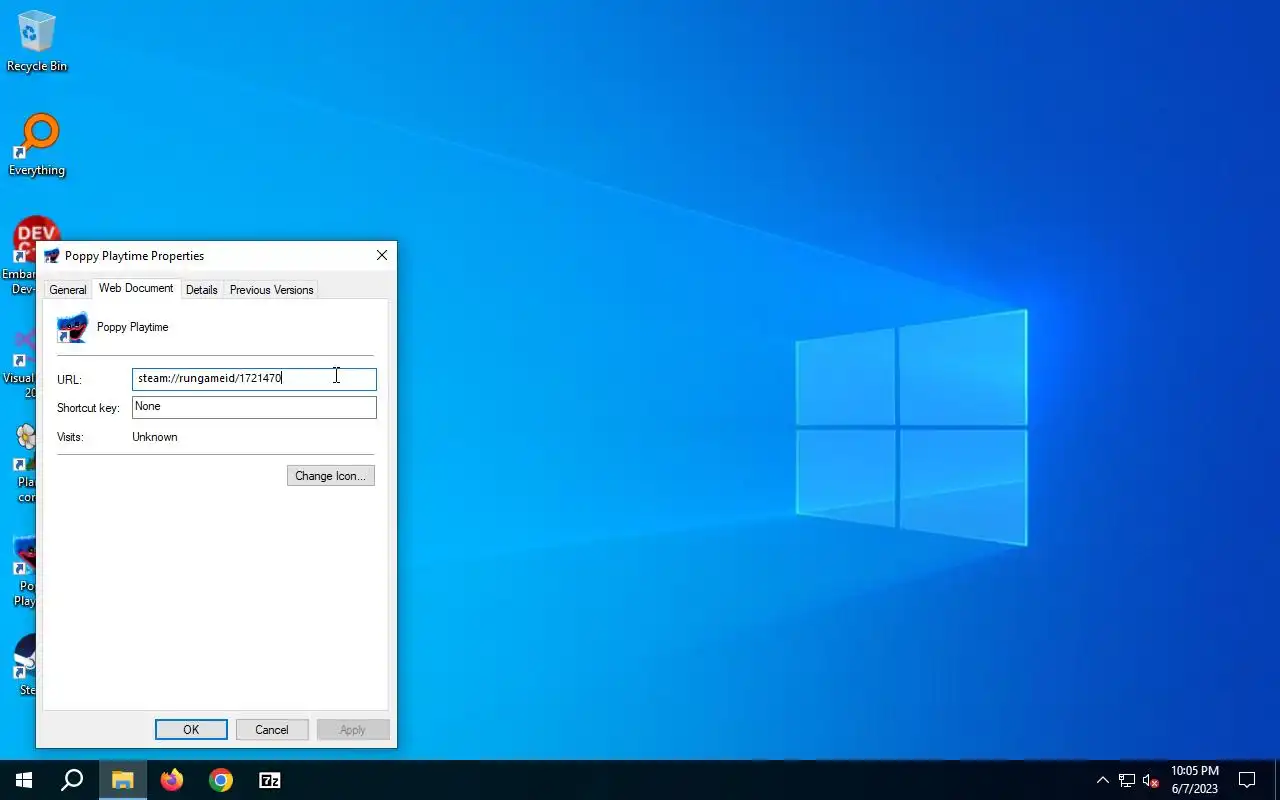Image resolution: width=1280 pixels, height=800 pixels.
Task: Click the muted volume tray icon
Action: tap(1151, 780)
